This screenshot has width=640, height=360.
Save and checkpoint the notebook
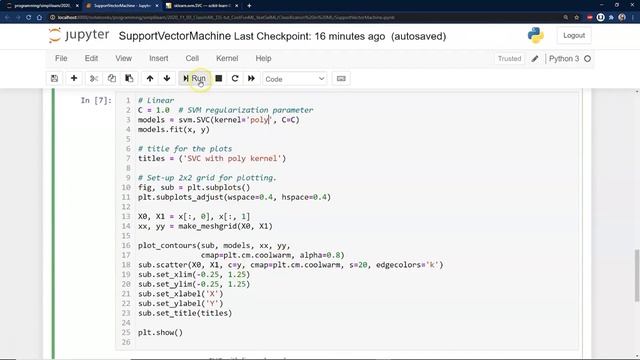point(54,78)
